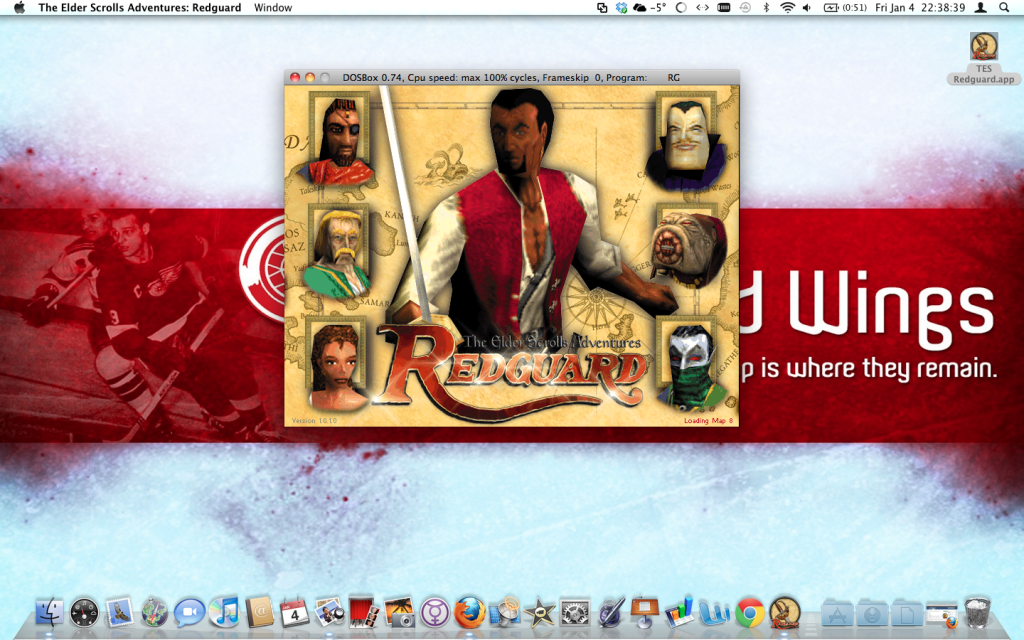Viewport: 1024px width, 640px height.
Task: Open the Documents folder stack in Dock
Action: click(907, 613)
